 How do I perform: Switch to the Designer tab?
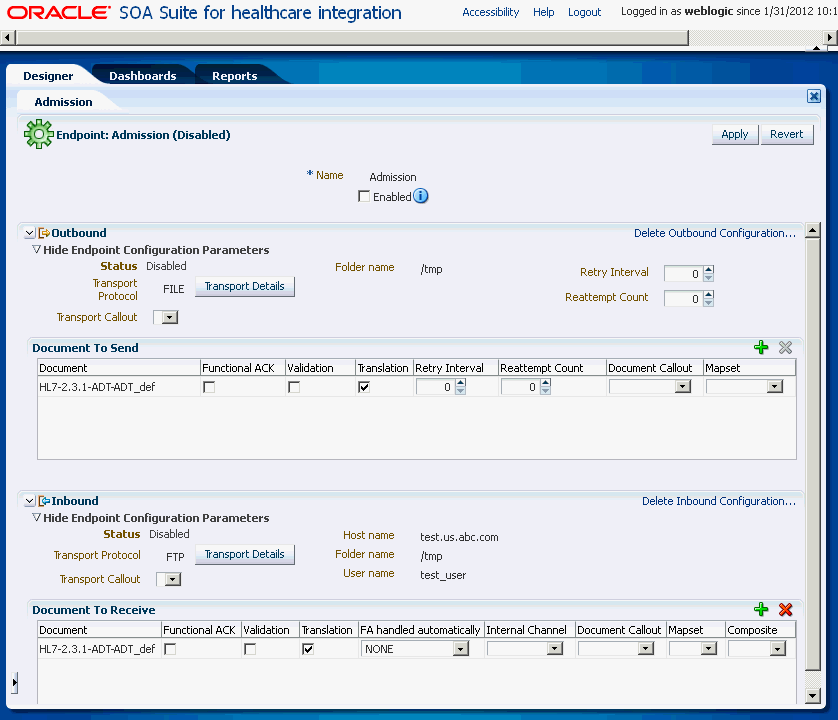point(48,76)
